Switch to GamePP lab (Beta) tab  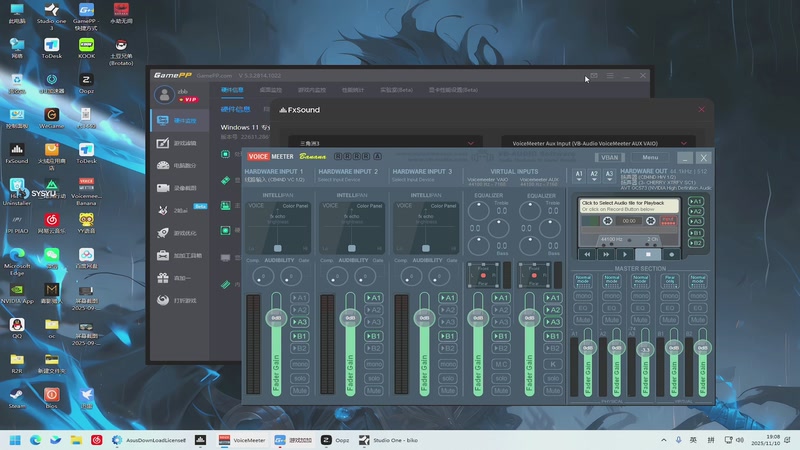(396, 90)
